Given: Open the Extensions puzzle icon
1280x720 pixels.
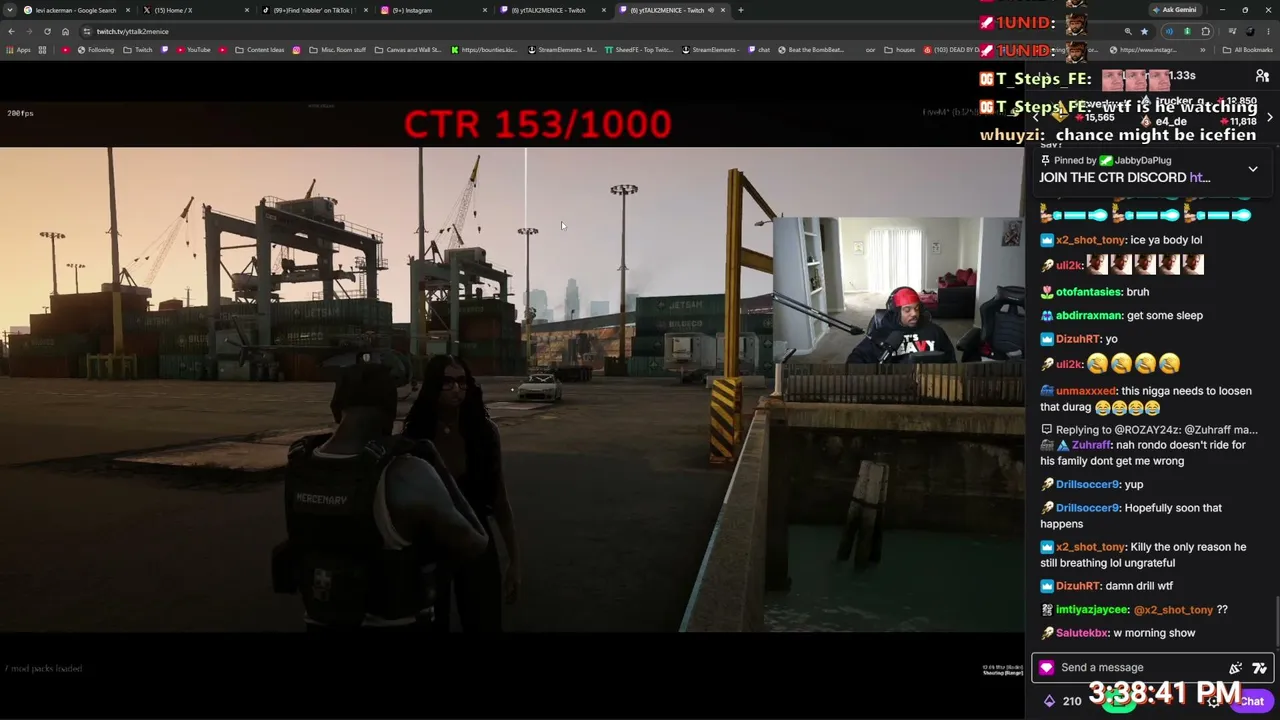Looking at the screenshot, I should pos(1205,31).
